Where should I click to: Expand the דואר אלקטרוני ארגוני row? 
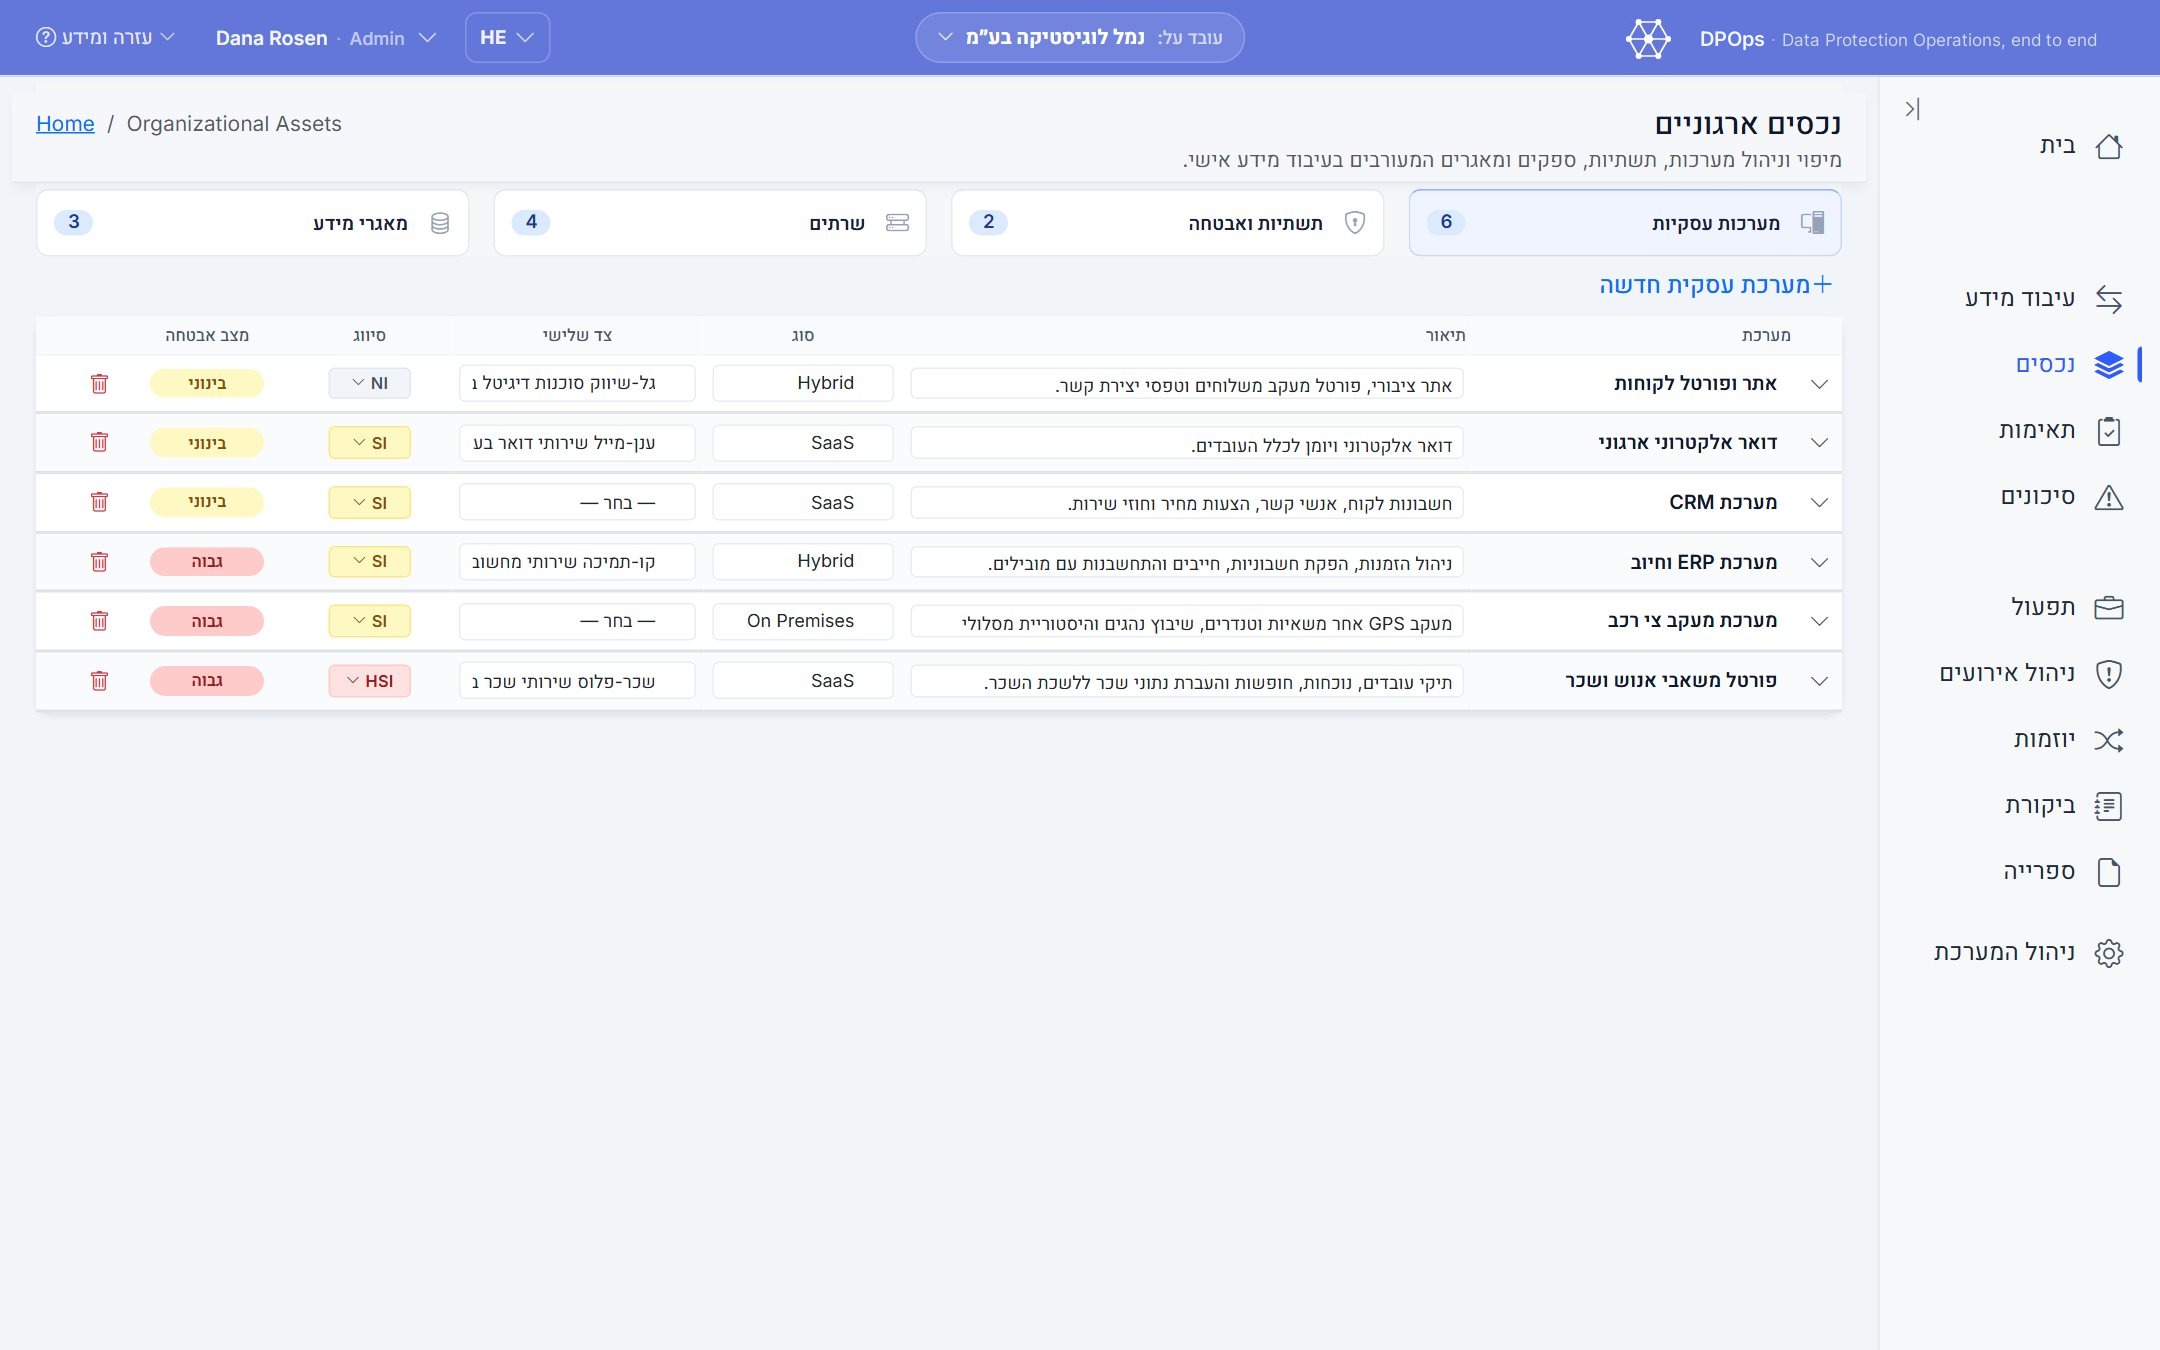tap(1819, 443)
